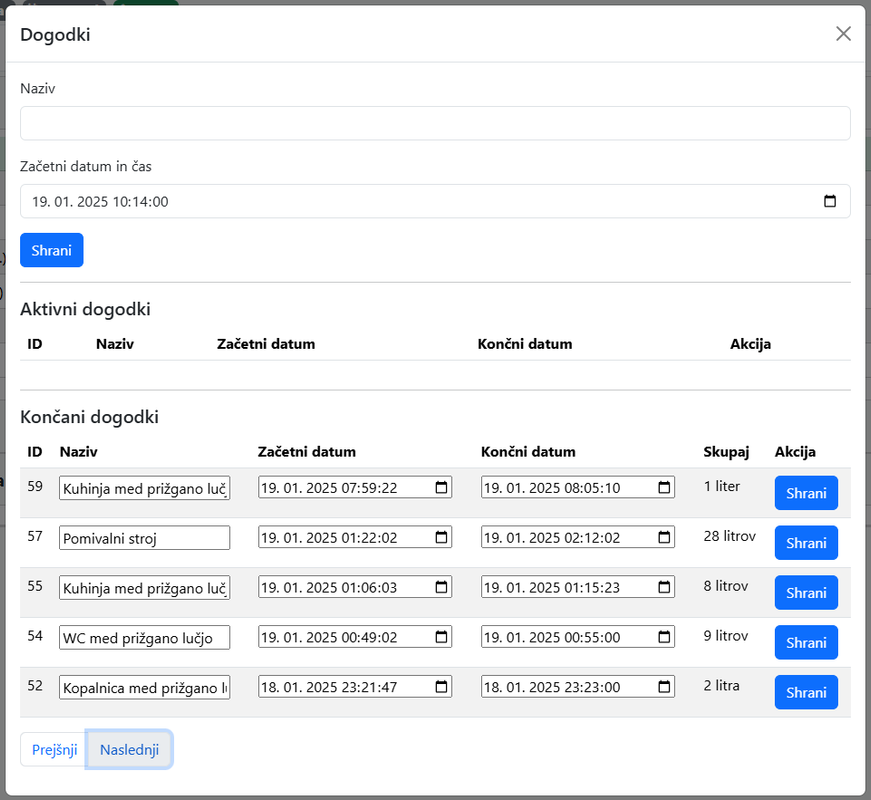
Task: Click the empty Naziv input field
Action: point(435,123)
